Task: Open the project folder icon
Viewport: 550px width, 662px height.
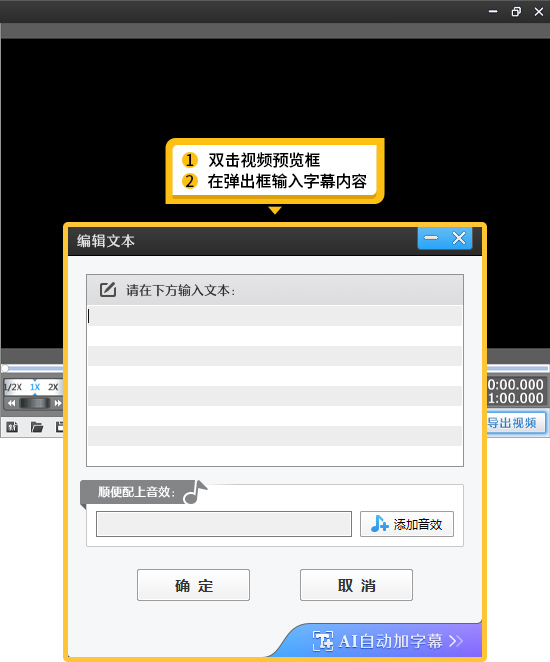Action: pyautogui.click(x=37, y=427)
